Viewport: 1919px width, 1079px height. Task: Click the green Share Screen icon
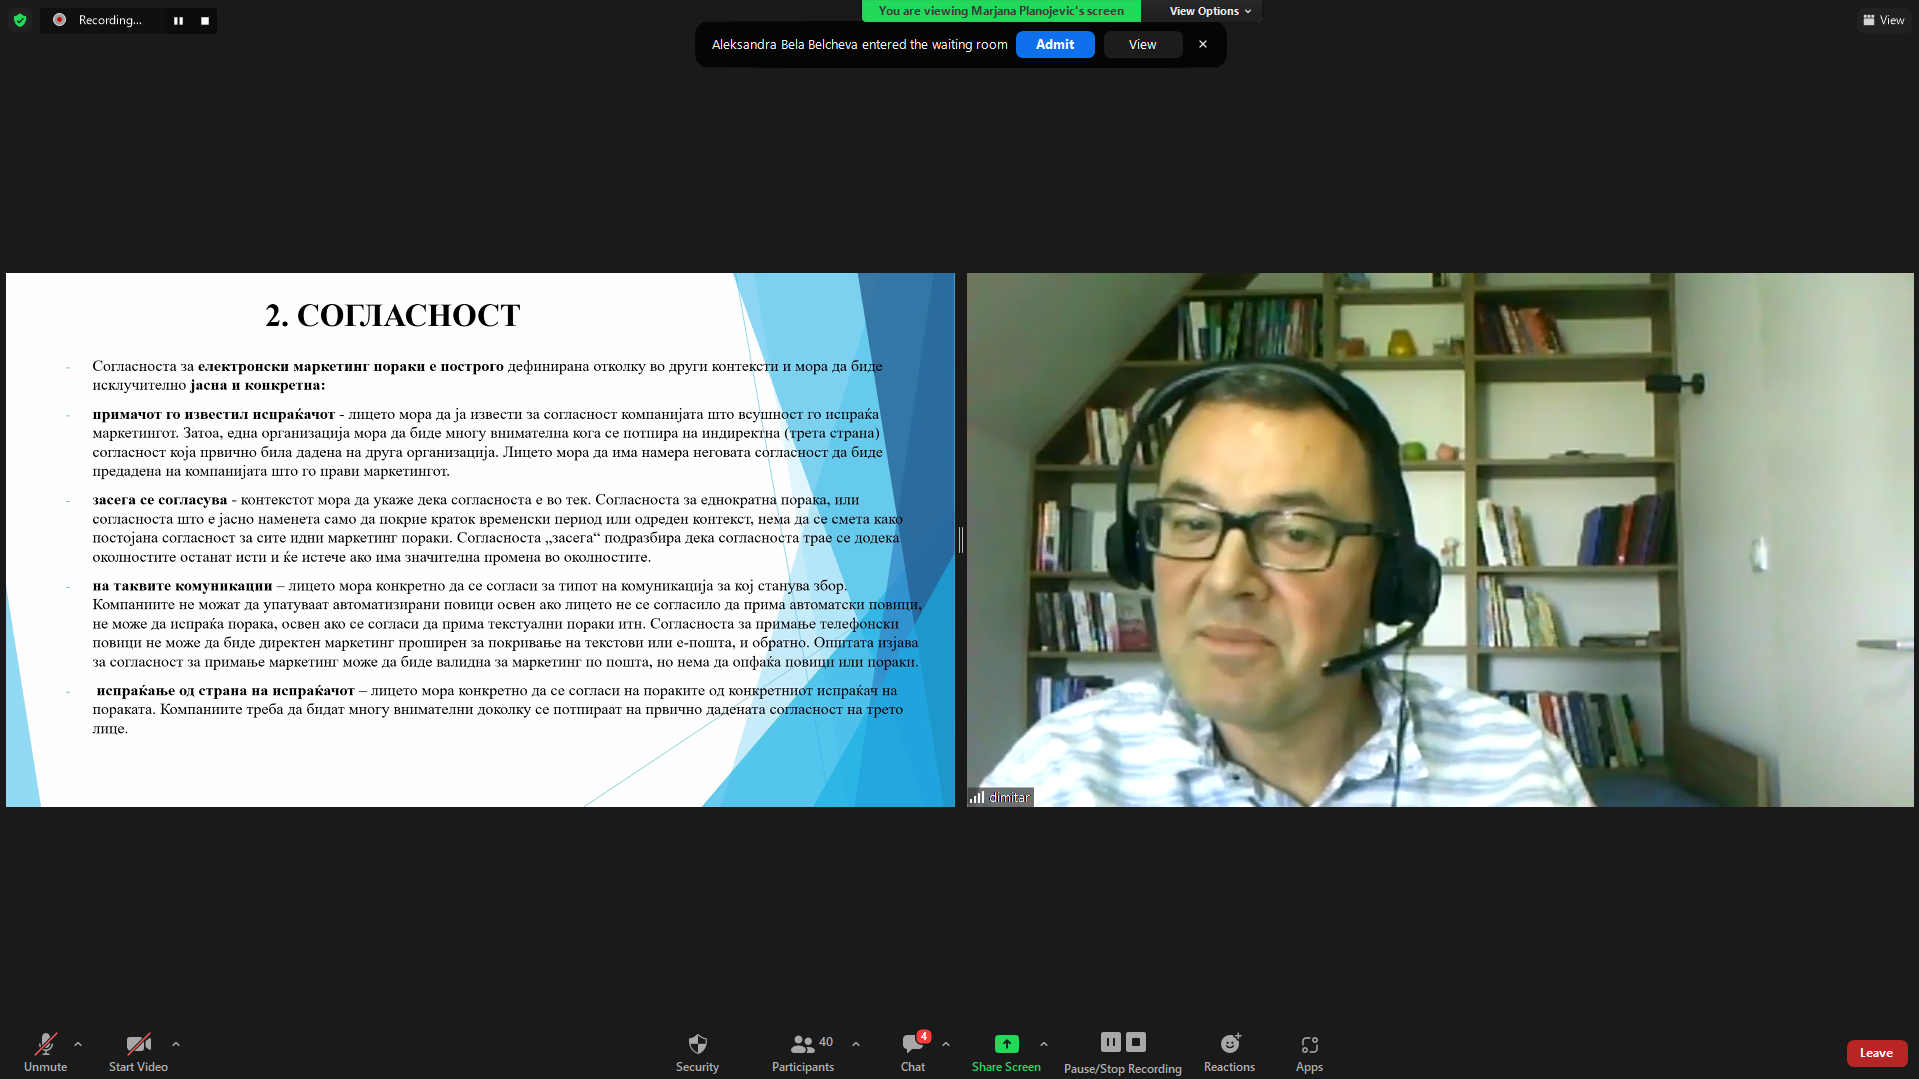pos(1006,1044)
